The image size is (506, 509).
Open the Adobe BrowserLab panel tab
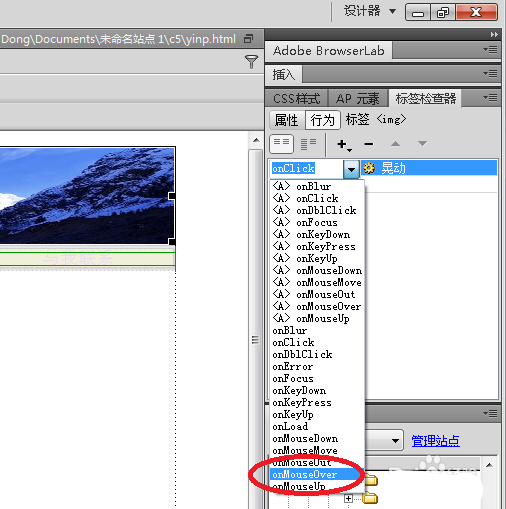328,51
